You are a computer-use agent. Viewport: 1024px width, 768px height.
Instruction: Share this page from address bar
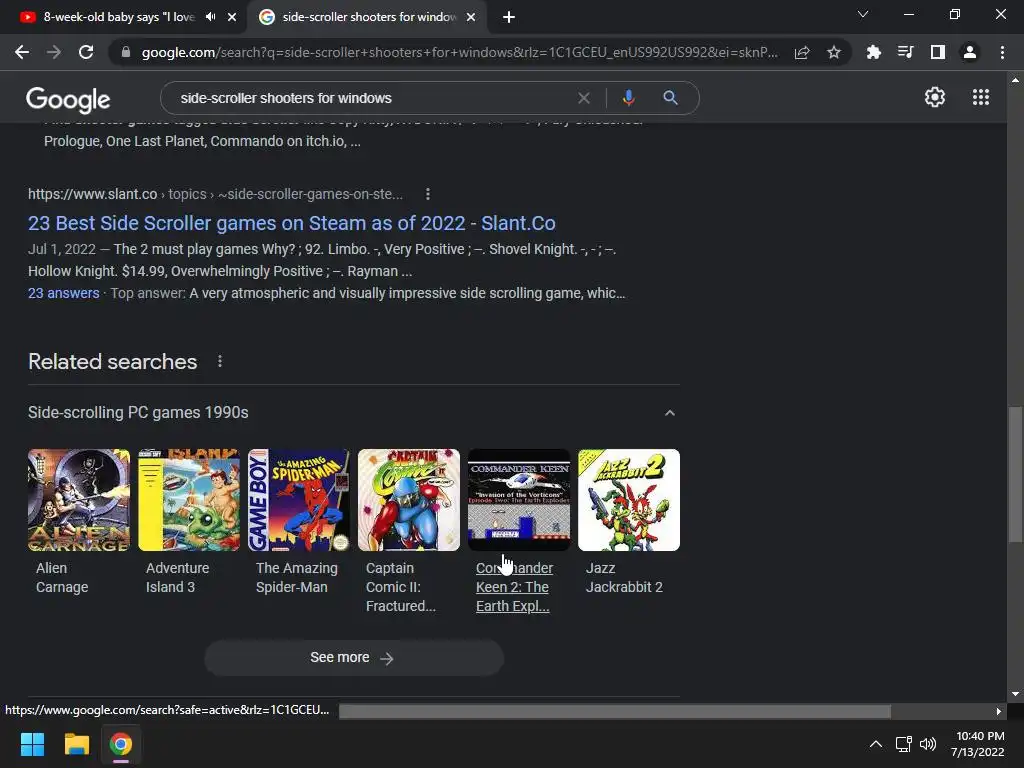(802, 52)
